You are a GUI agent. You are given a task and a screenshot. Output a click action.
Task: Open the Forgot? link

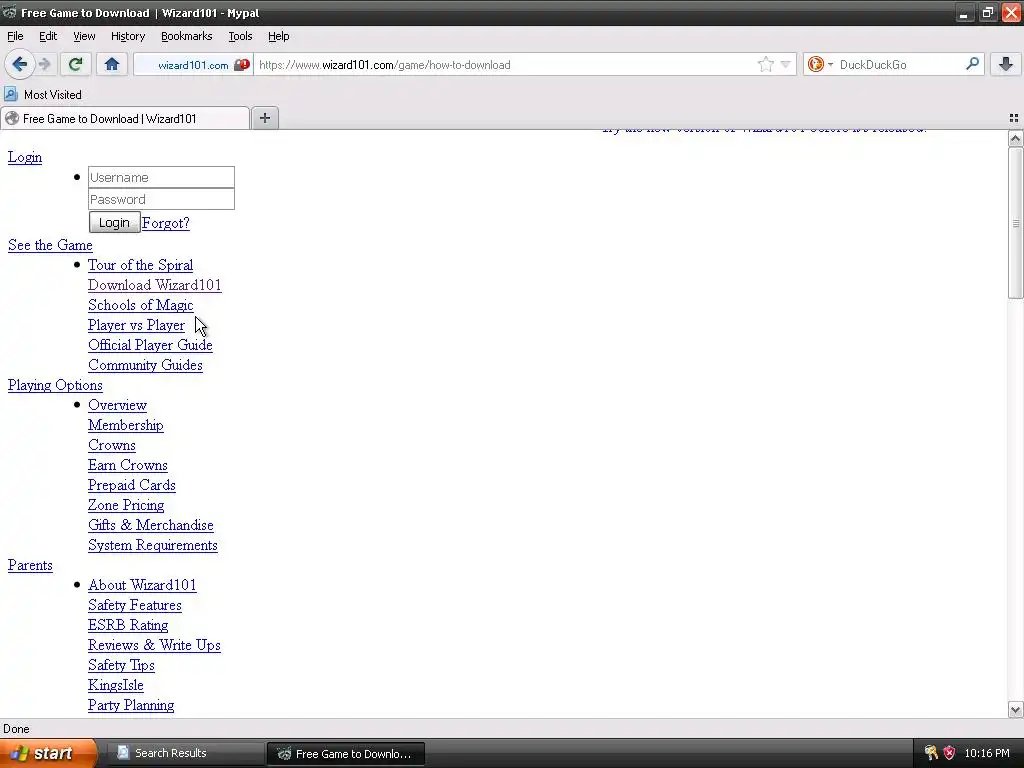(x=165, y=223)
